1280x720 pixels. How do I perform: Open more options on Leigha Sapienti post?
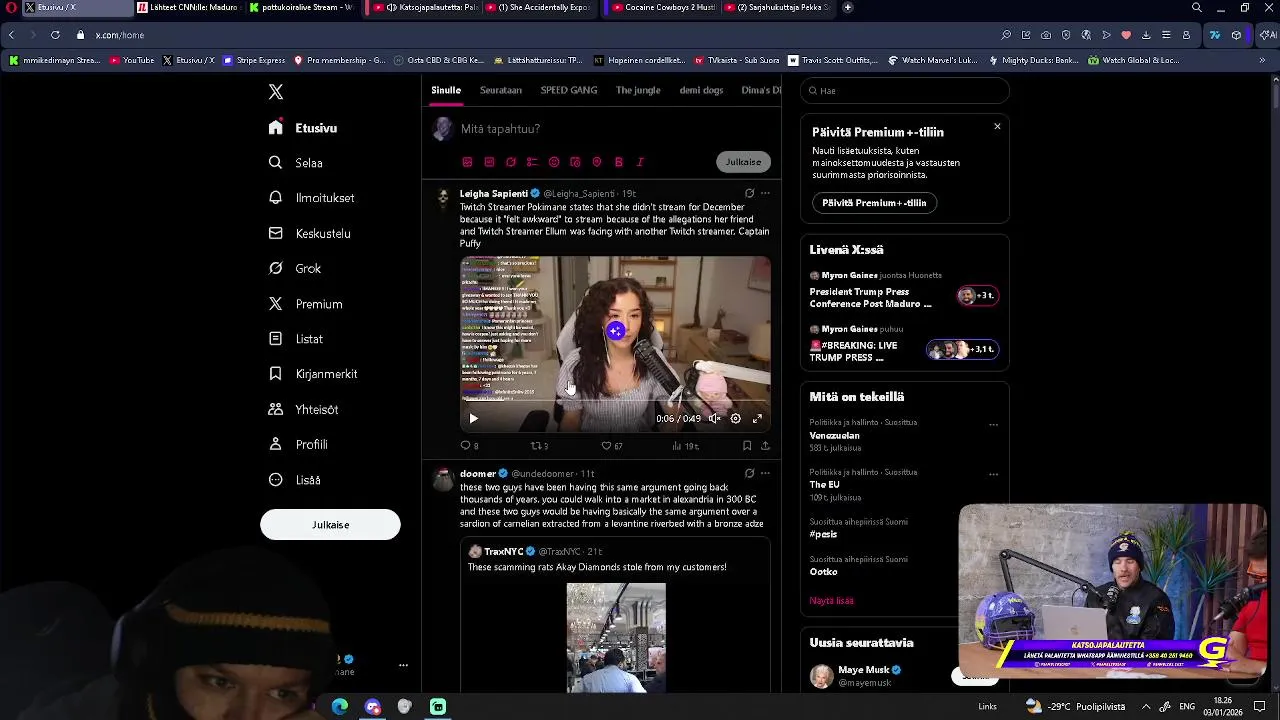click(765, 193)
